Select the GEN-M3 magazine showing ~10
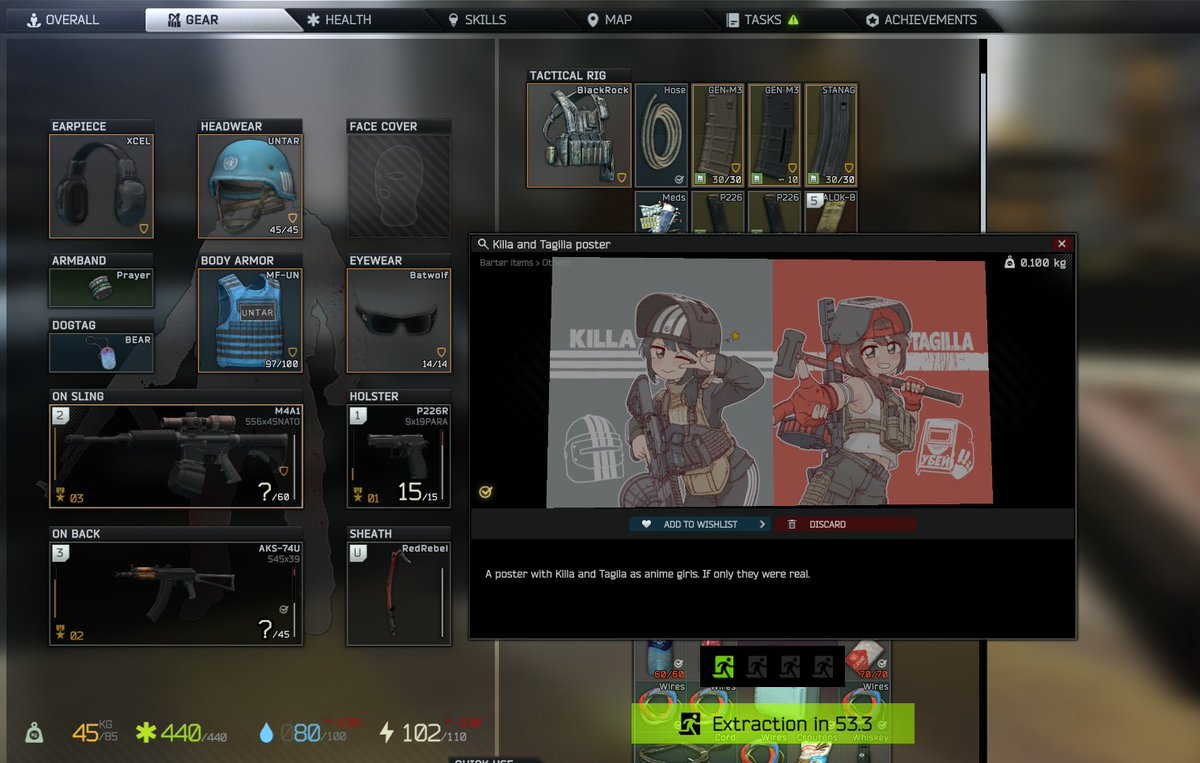 click(x=775, y=135)
